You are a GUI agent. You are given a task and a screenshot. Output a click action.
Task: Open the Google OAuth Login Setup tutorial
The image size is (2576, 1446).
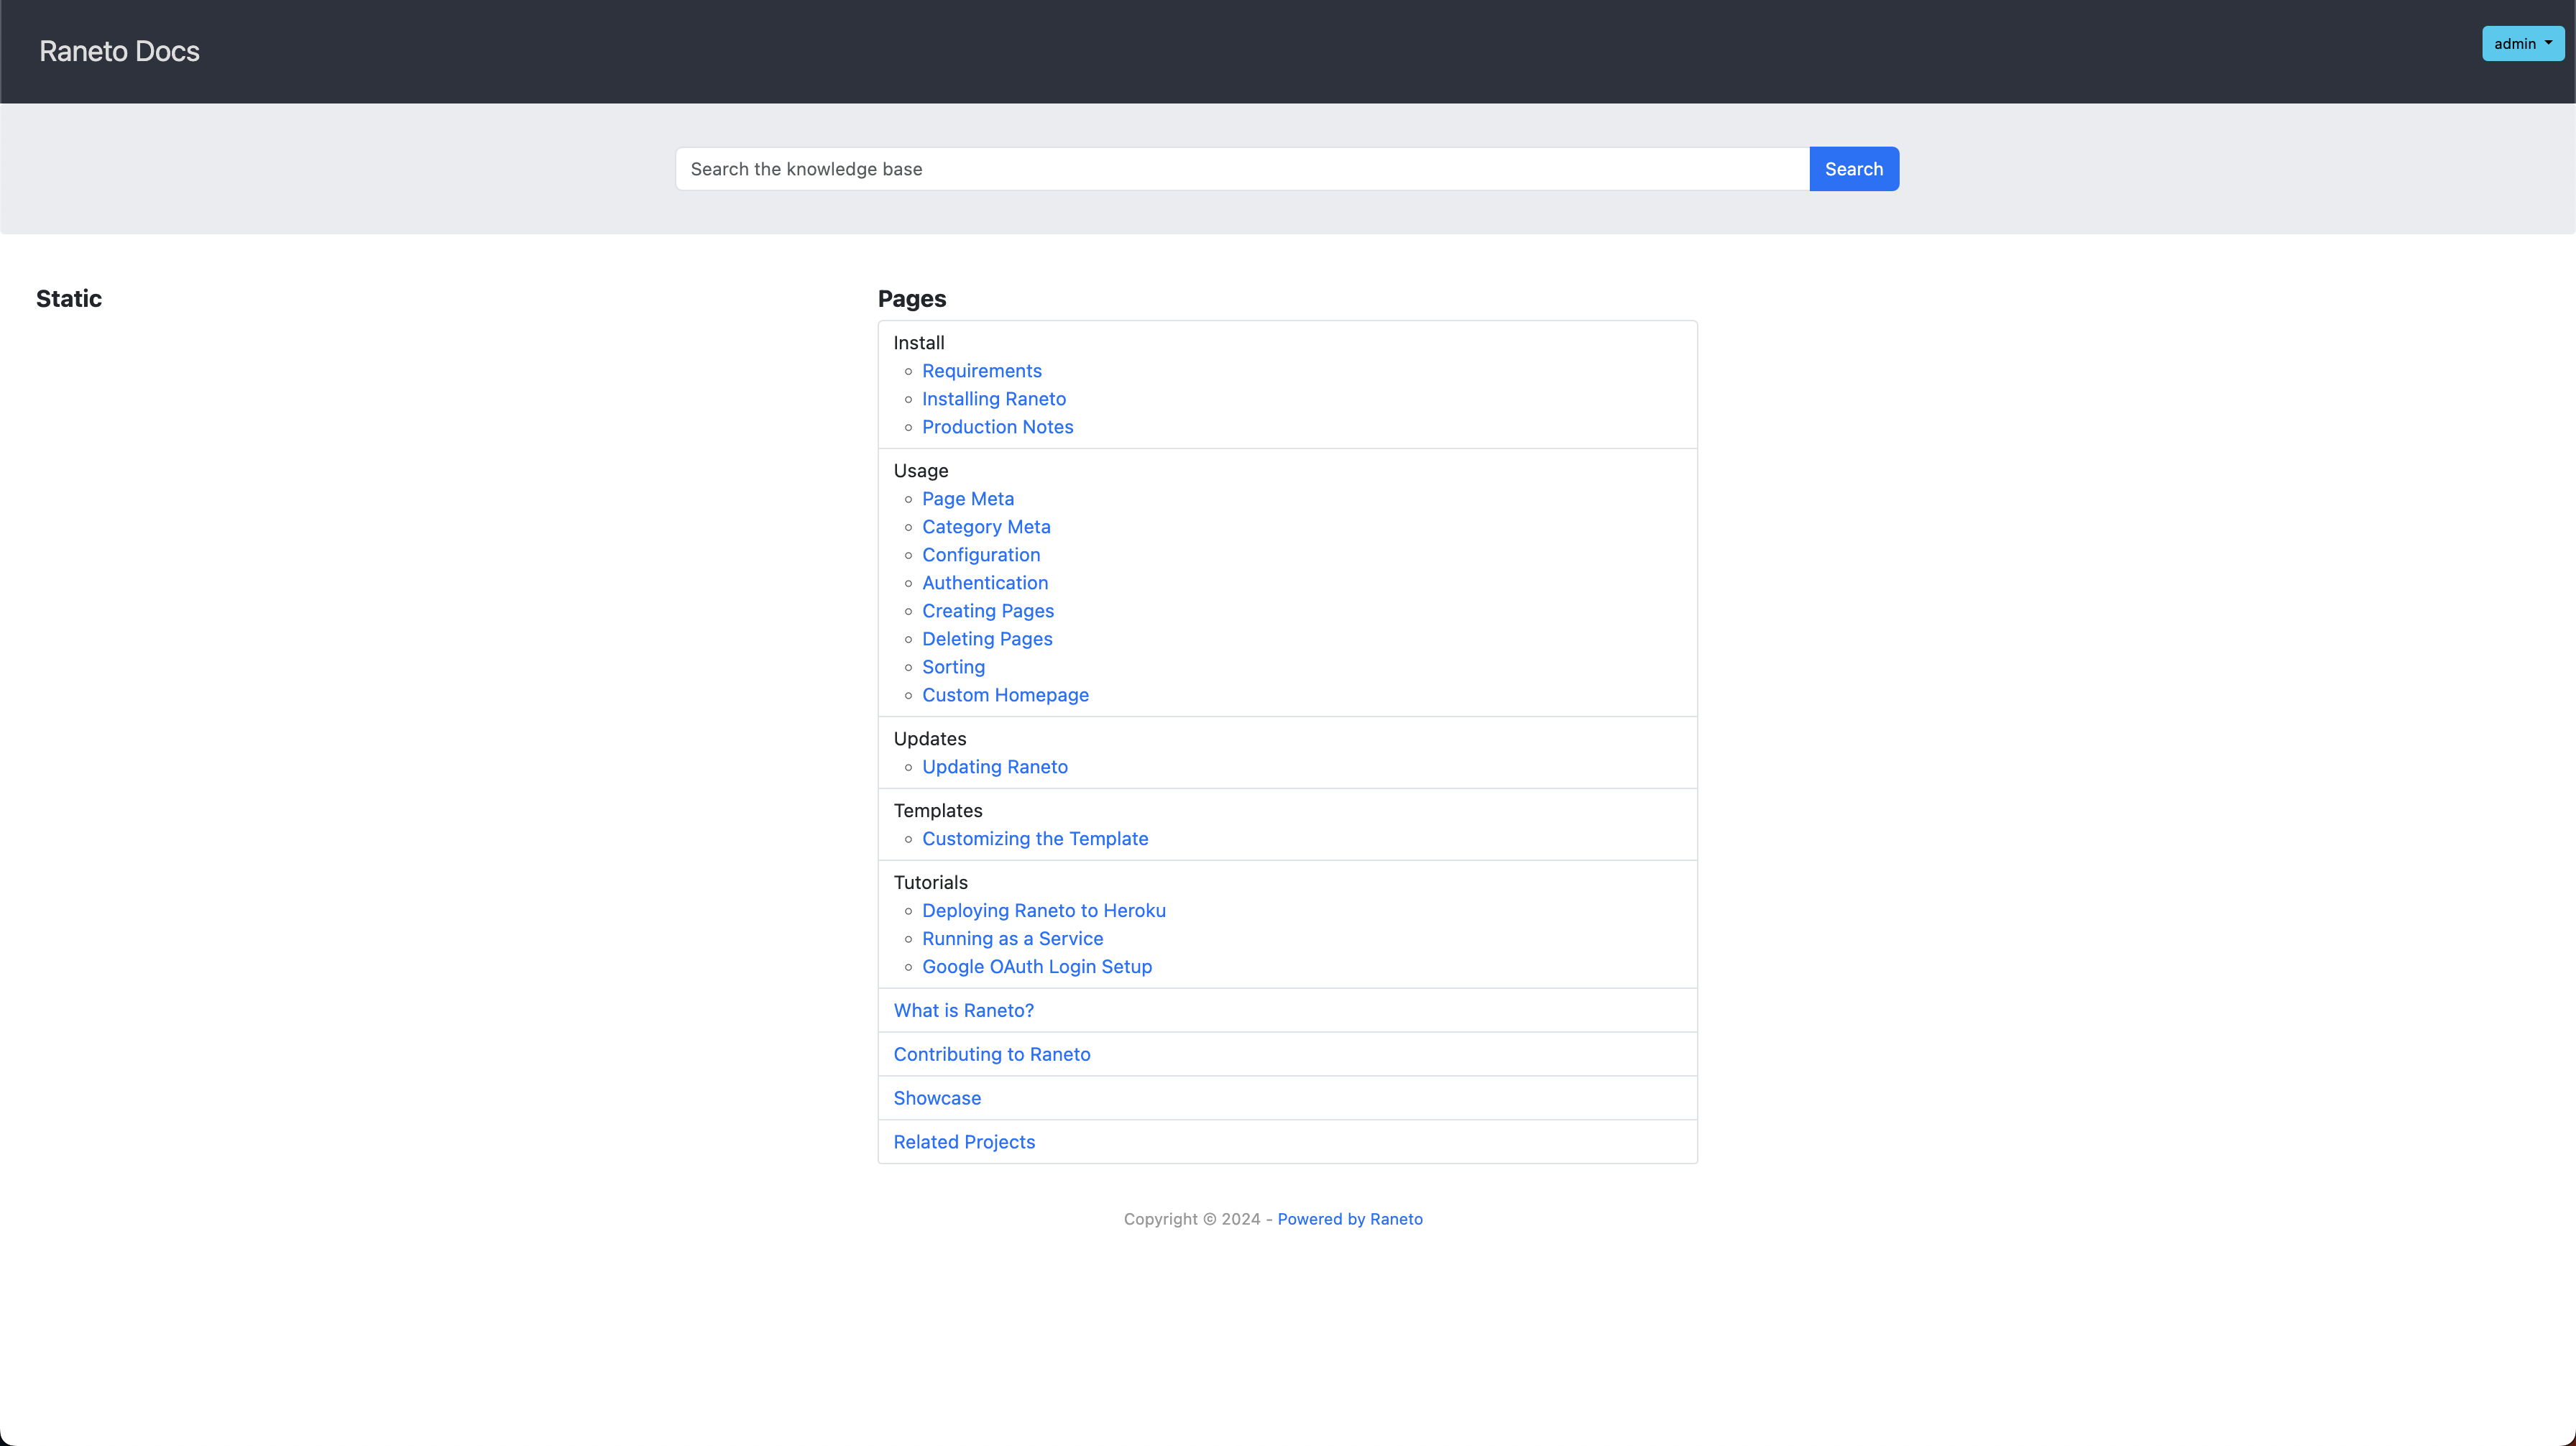coord(1036,966)
